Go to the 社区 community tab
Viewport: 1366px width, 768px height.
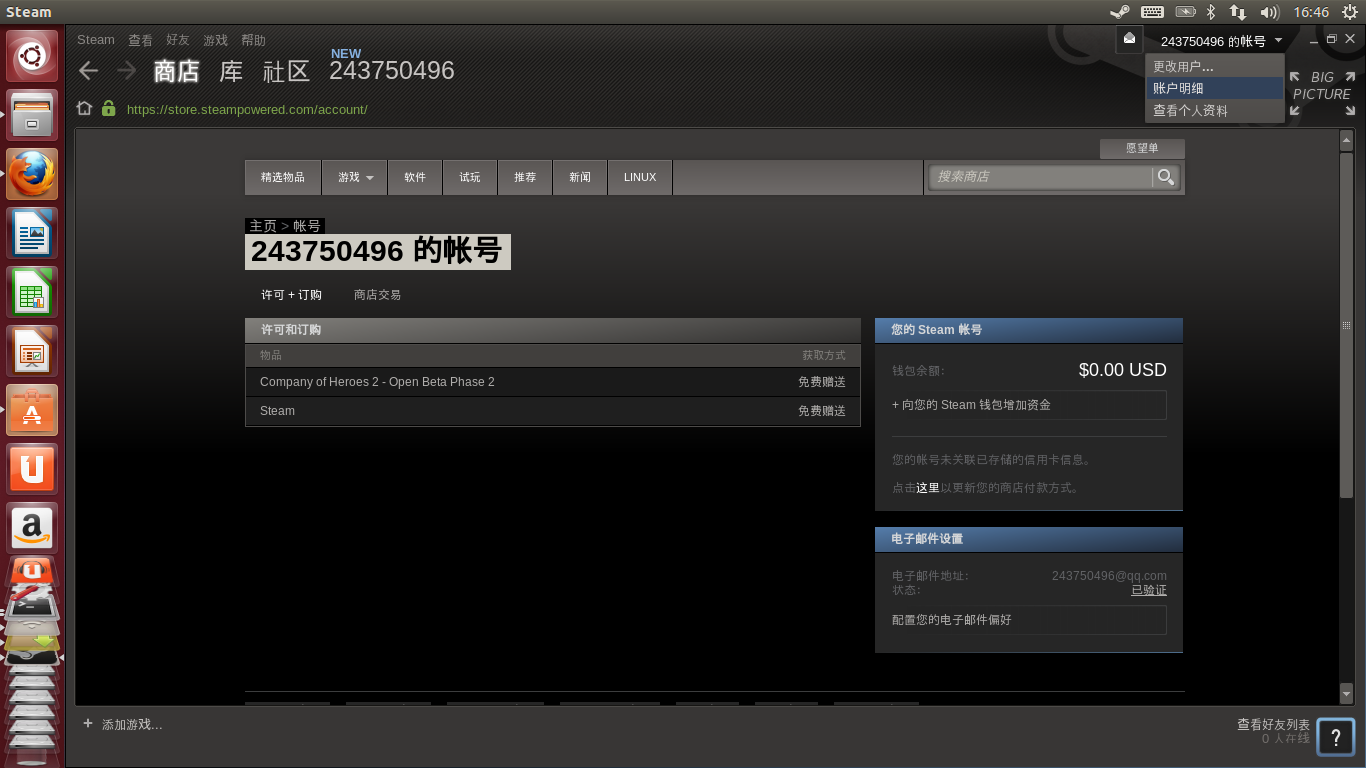click(x=286, y=71)
